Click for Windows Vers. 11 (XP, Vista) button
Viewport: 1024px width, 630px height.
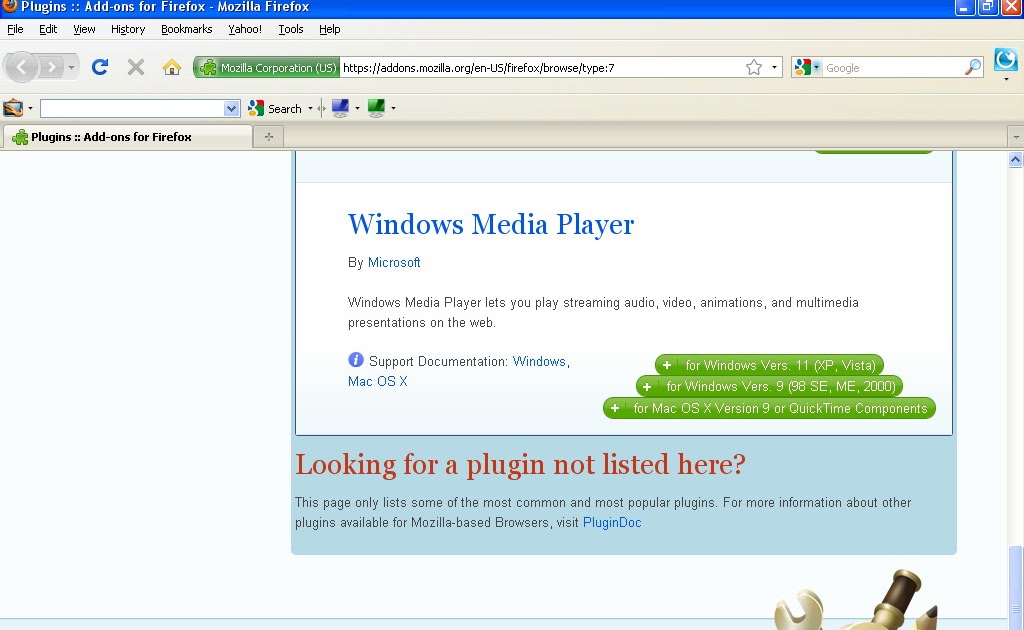[769, 365]
